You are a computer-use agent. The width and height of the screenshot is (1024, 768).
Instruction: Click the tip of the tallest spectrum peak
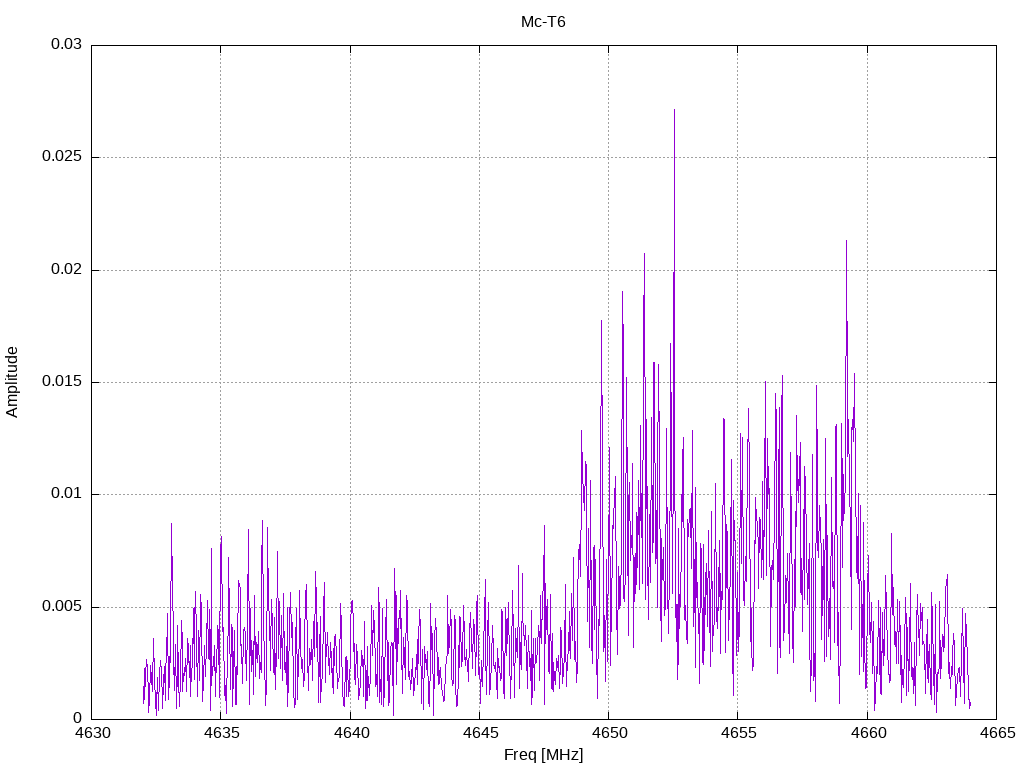674,110
